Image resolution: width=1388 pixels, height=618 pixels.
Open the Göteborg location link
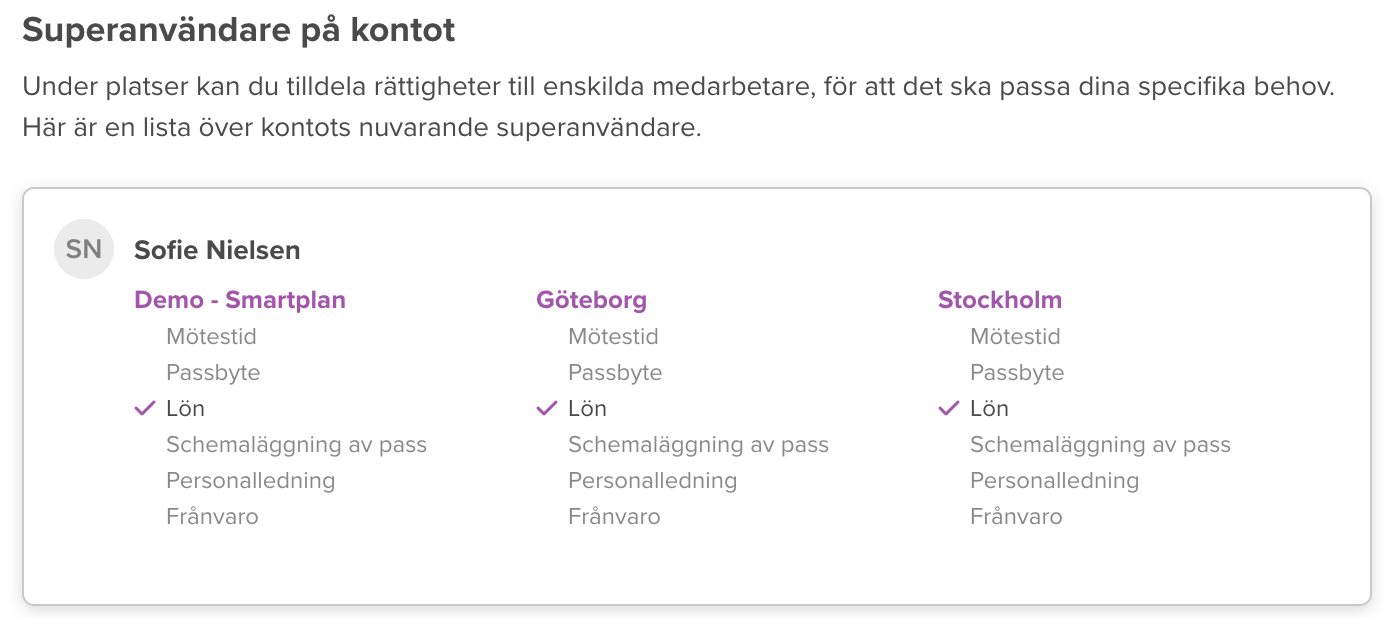591,300
